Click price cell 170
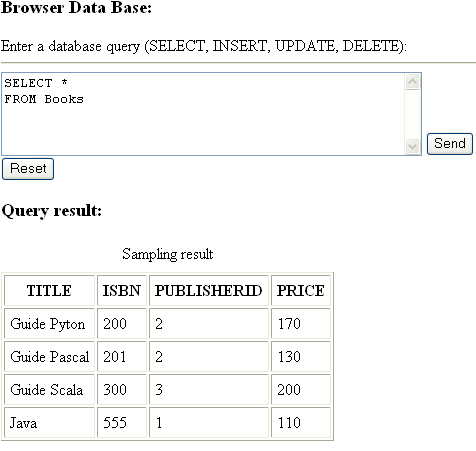Viewport: 476px width, 451px height. (301, 323)
